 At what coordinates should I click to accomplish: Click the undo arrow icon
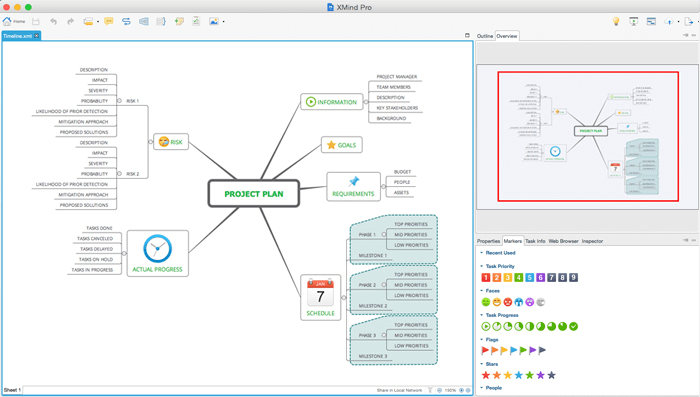(54, 21)
